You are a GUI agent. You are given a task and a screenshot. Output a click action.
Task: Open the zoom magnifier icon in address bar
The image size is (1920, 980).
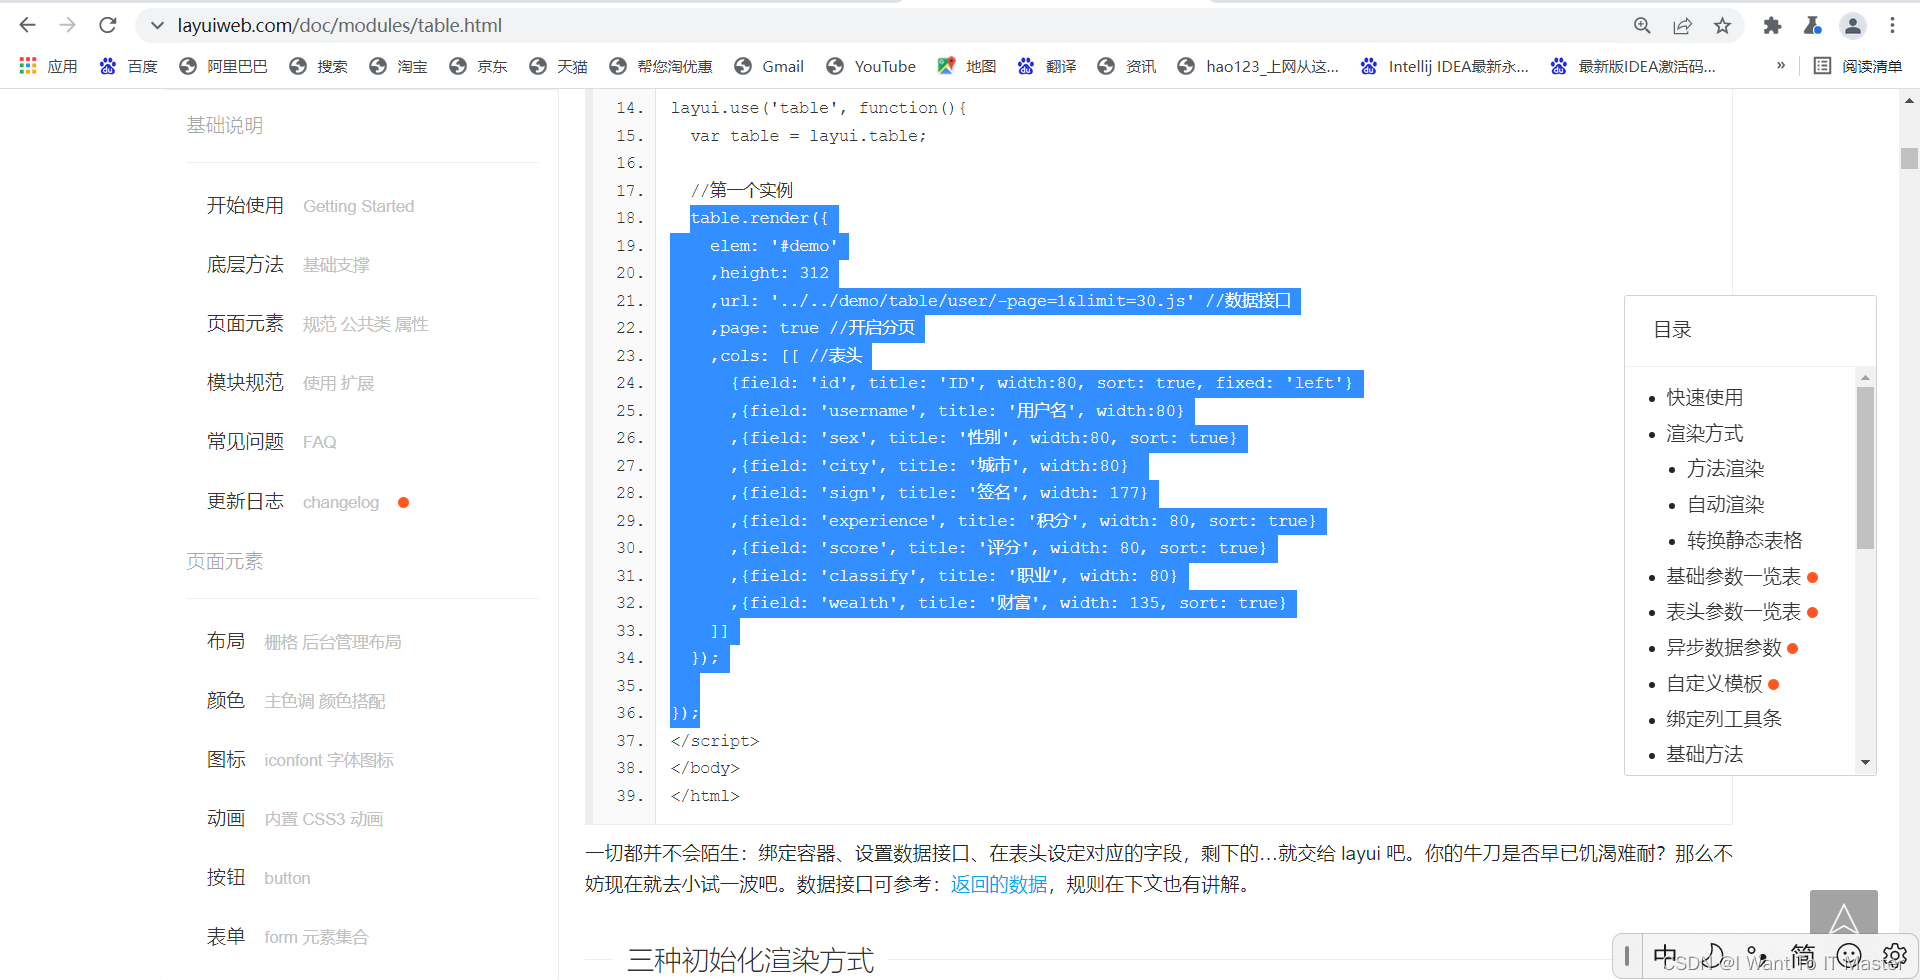click(1642, 26)
